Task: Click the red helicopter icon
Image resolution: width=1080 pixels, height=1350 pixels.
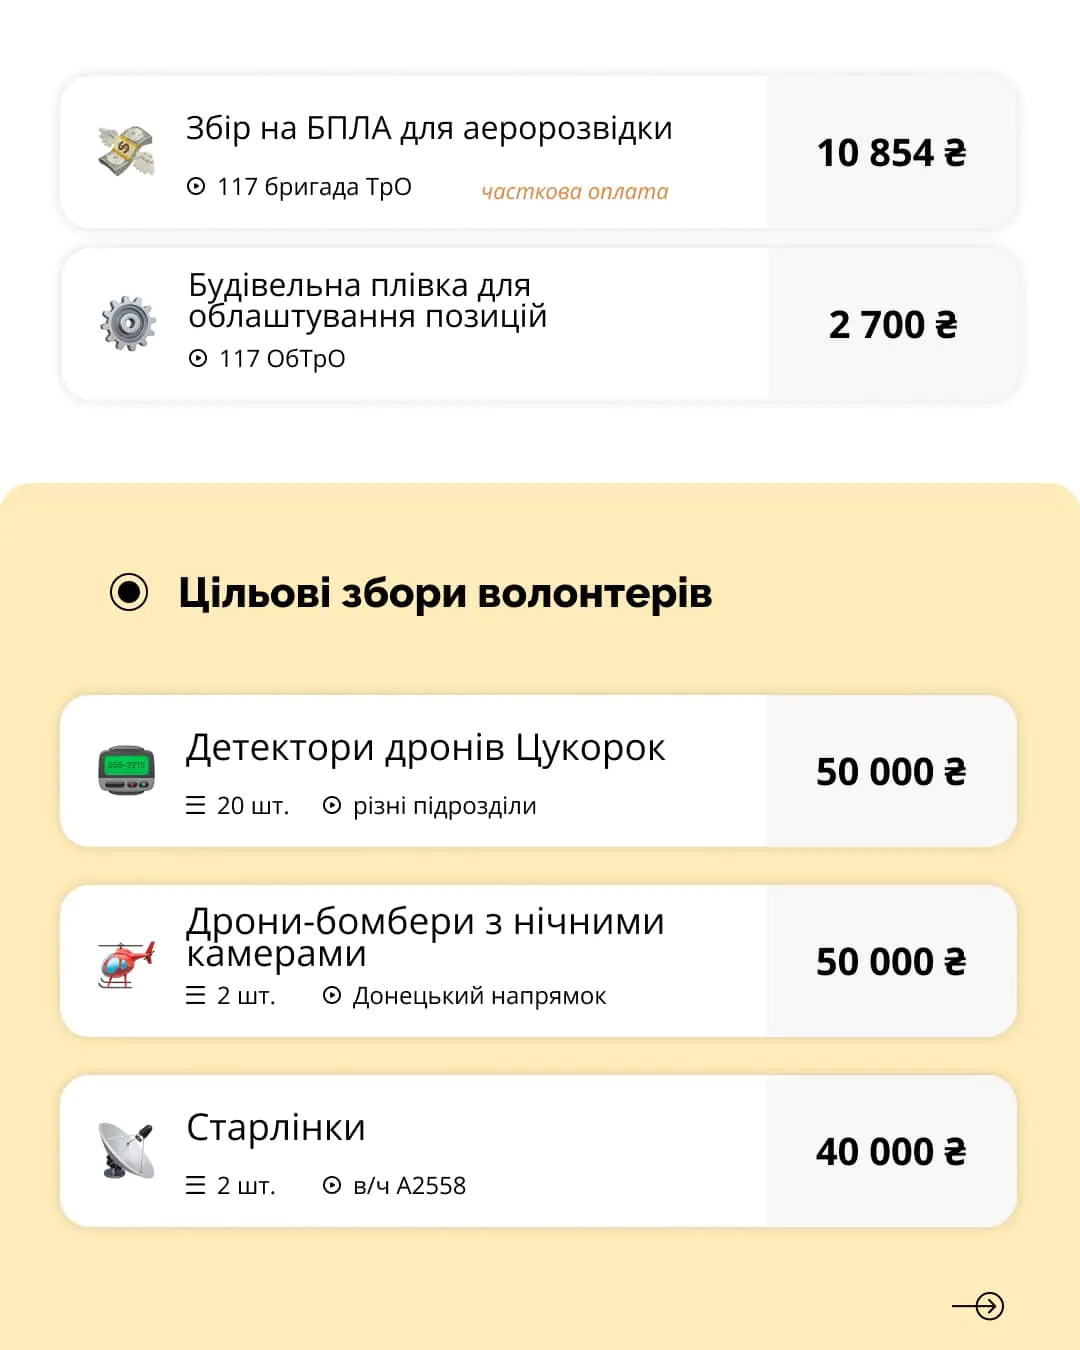Action: coord(127,963)
